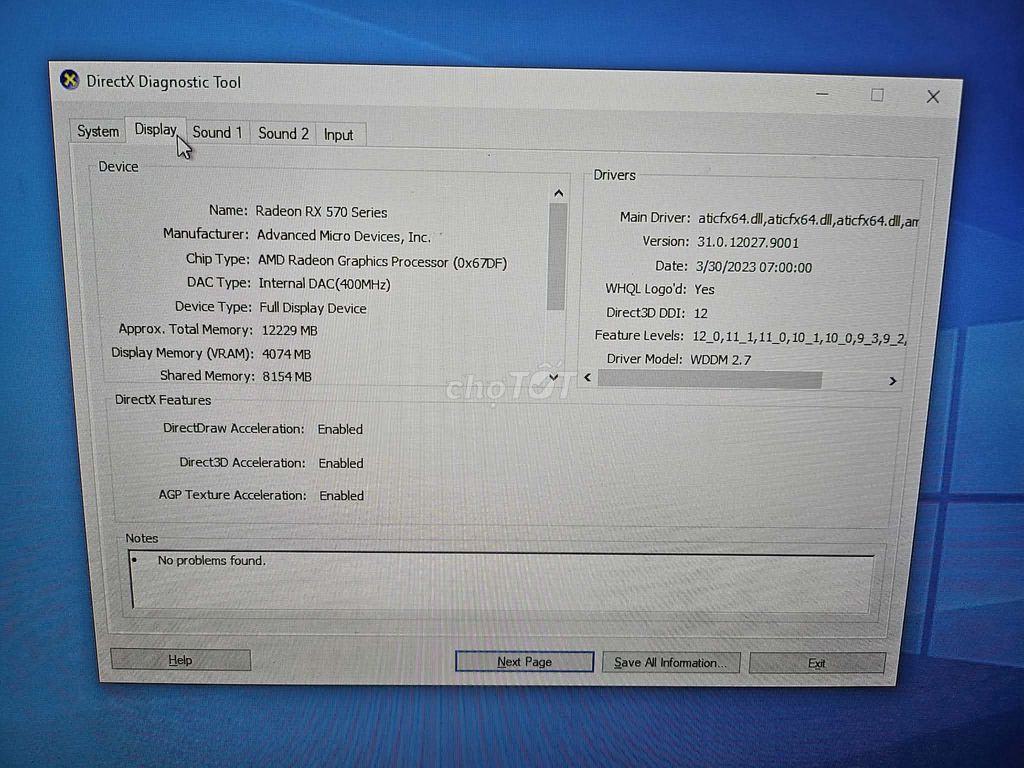Click Full Display Device value
The image size is (1024, 768).
click(x=313, y=308)
